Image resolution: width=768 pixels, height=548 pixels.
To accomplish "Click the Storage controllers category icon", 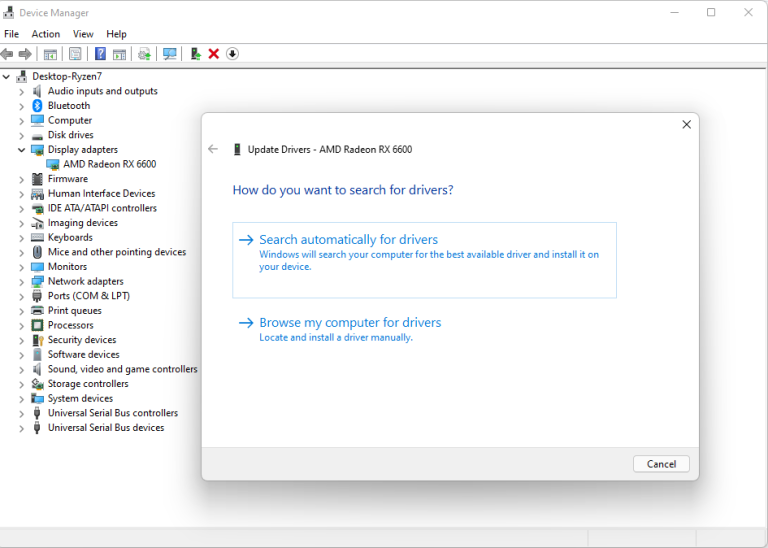I will pos(37,384).
